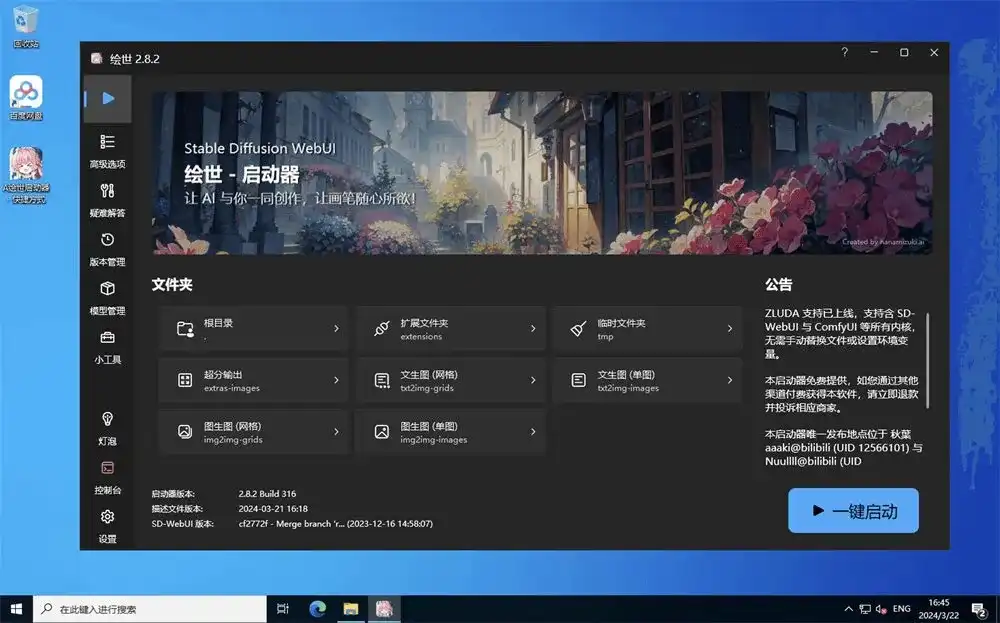The height and width of the screenshot is (623, 1000).
Task: Click the help question mark icon
Action: click(845, 53)
